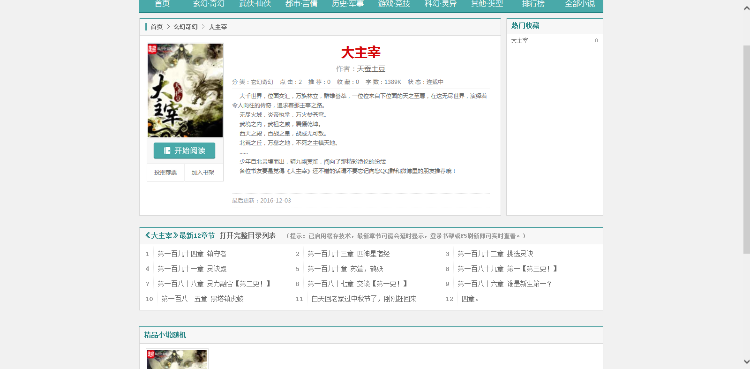
Task: Open the chapter link numbered 8
Action: point(357,284)
